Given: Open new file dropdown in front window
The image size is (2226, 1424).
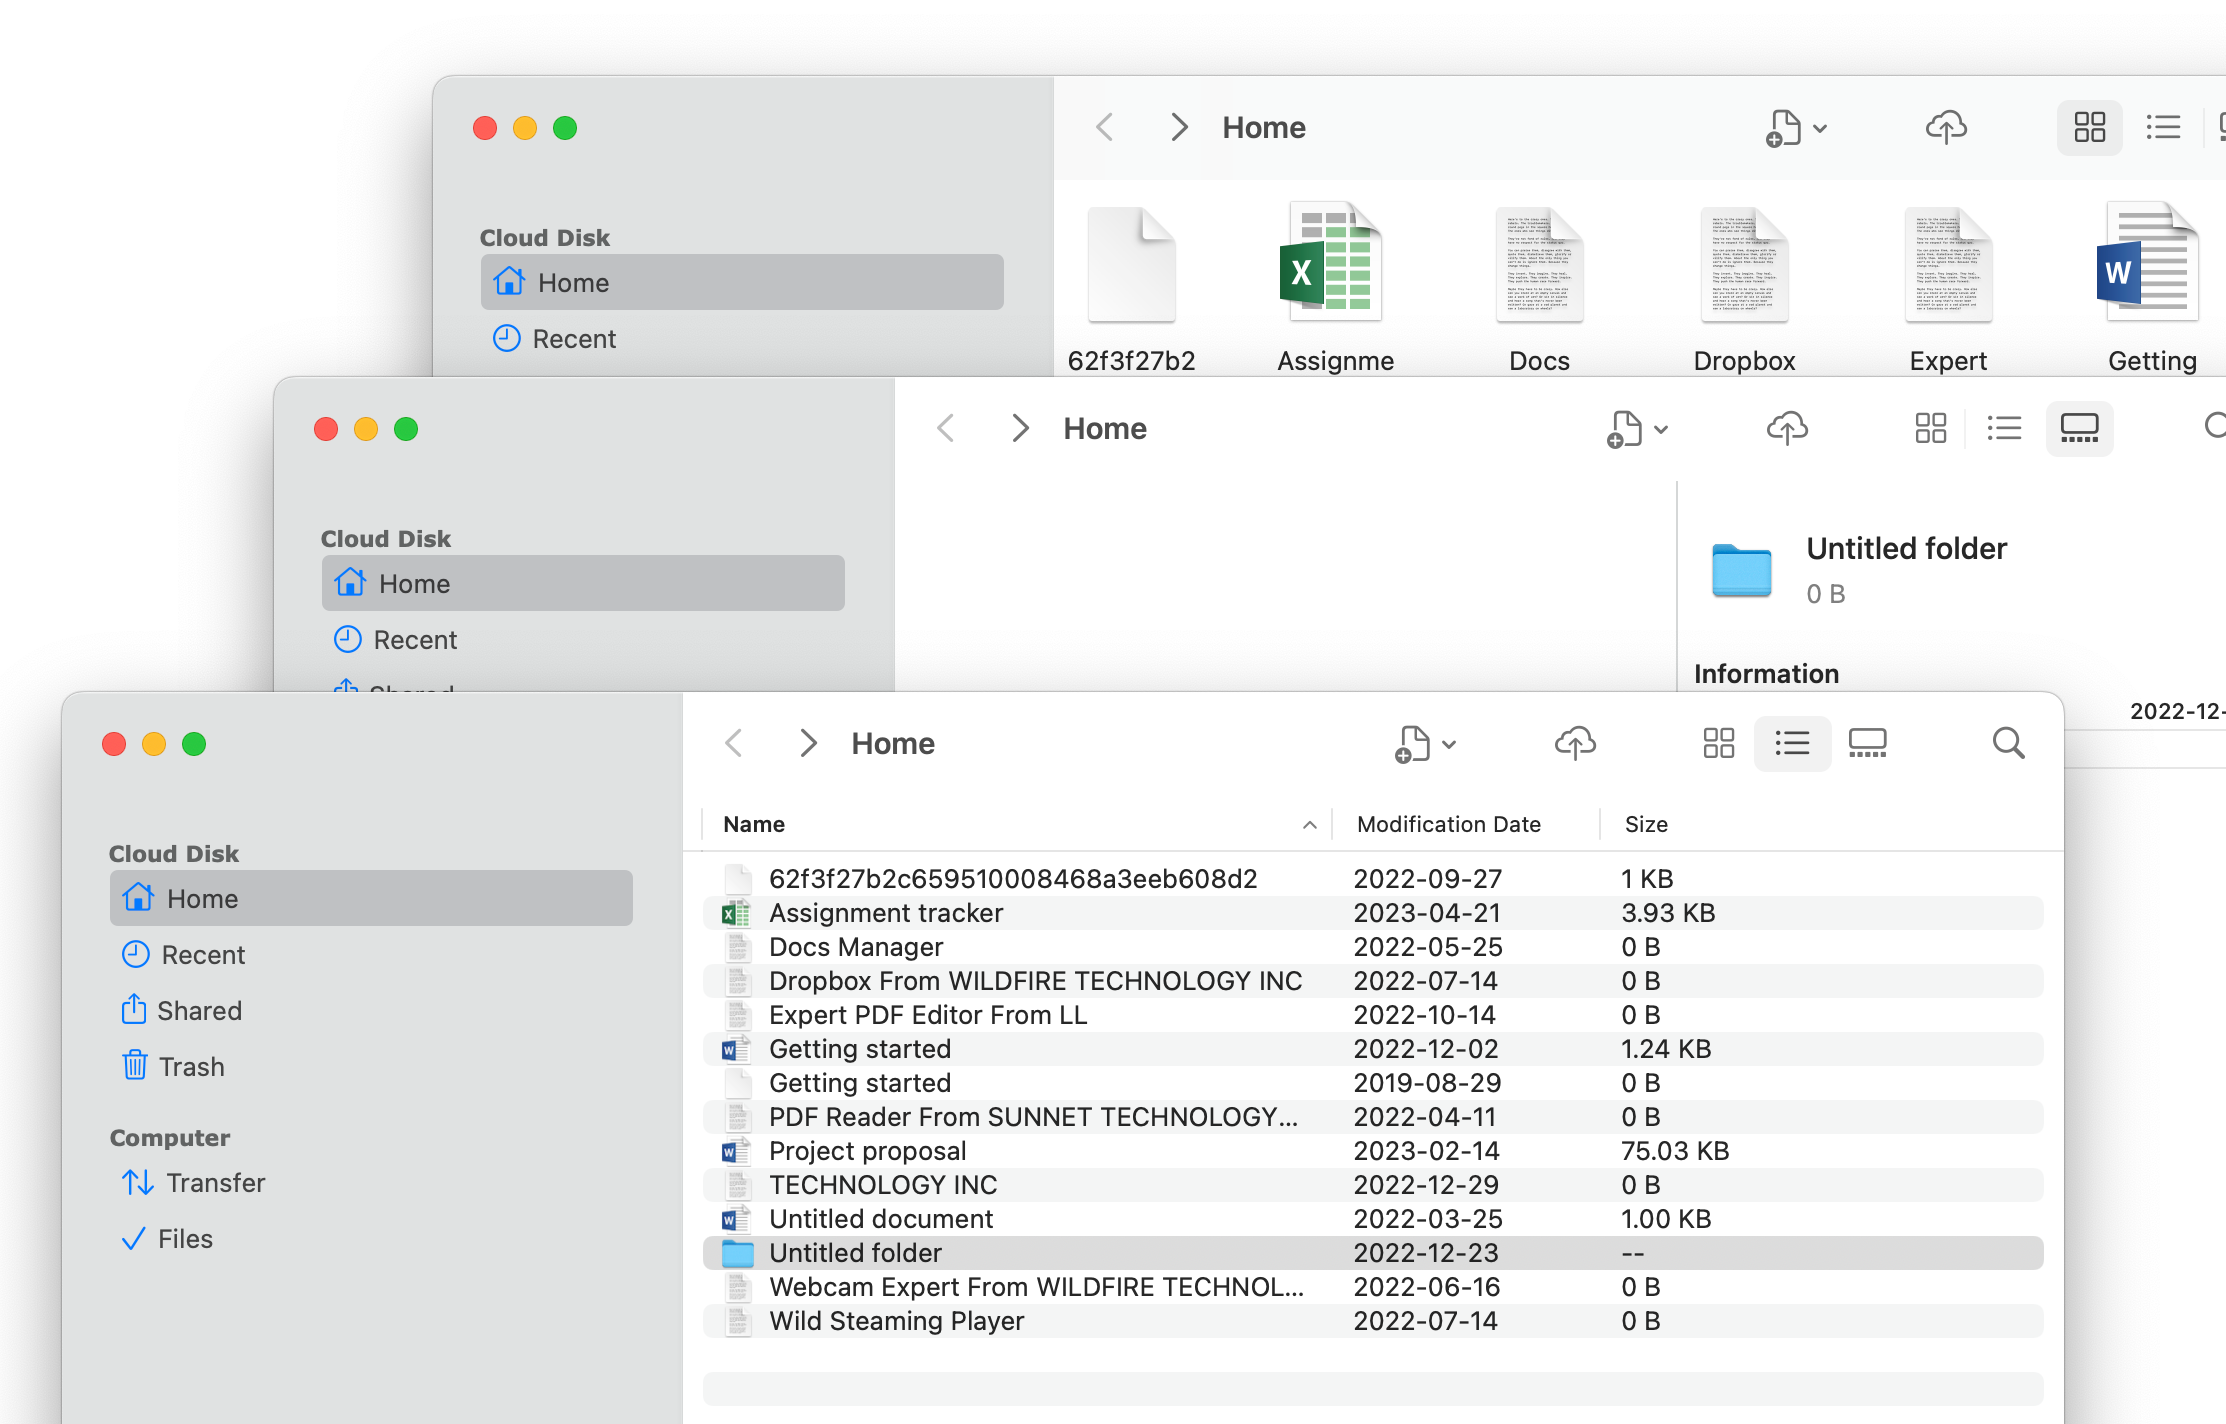Looking at the screenshot, I should click(x=1425, y=744).
